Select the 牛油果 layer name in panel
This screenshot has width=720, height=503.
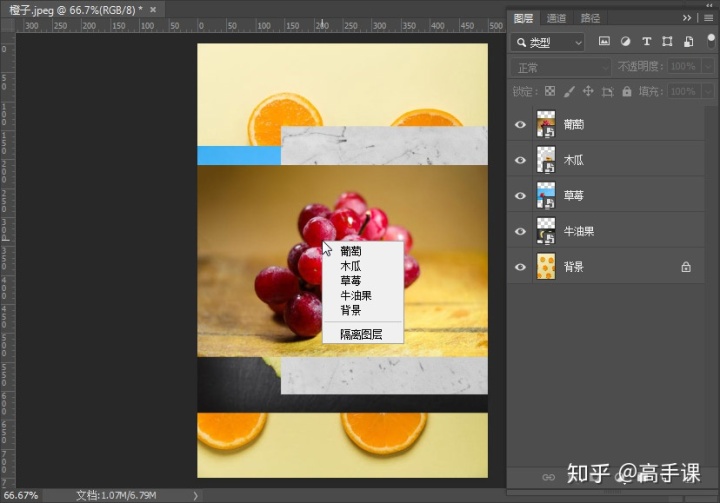(579, 231)
